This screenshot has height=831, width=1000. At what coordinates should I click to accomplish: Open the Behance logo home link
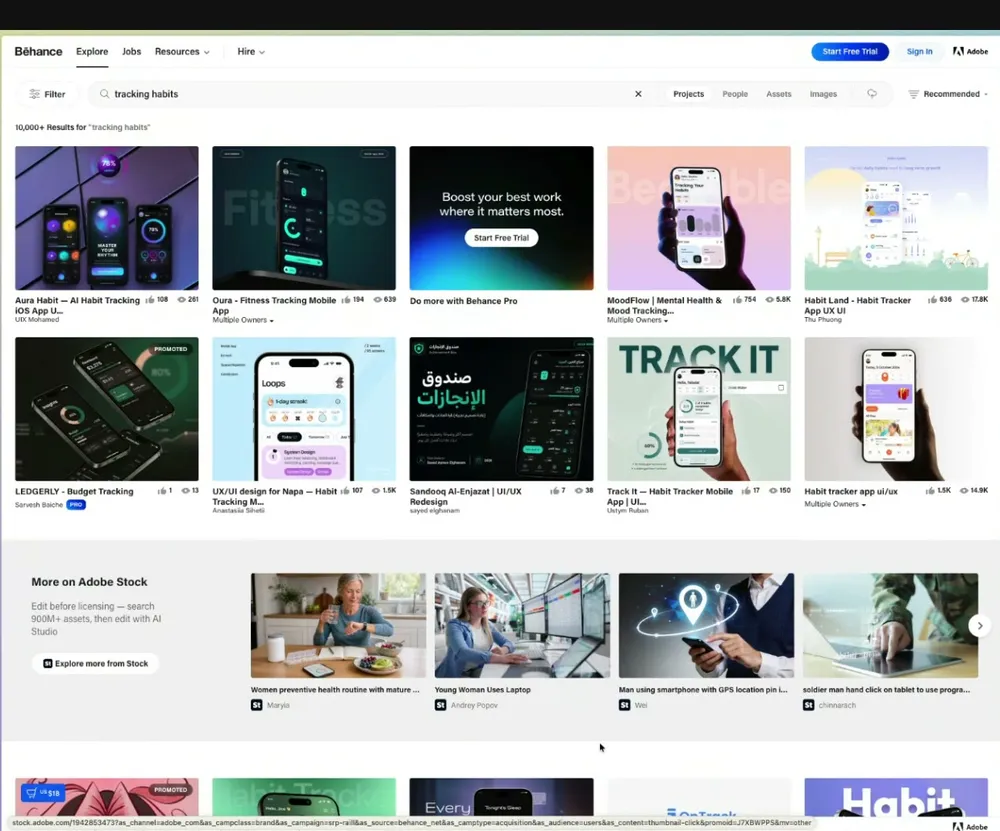point(38,52)
